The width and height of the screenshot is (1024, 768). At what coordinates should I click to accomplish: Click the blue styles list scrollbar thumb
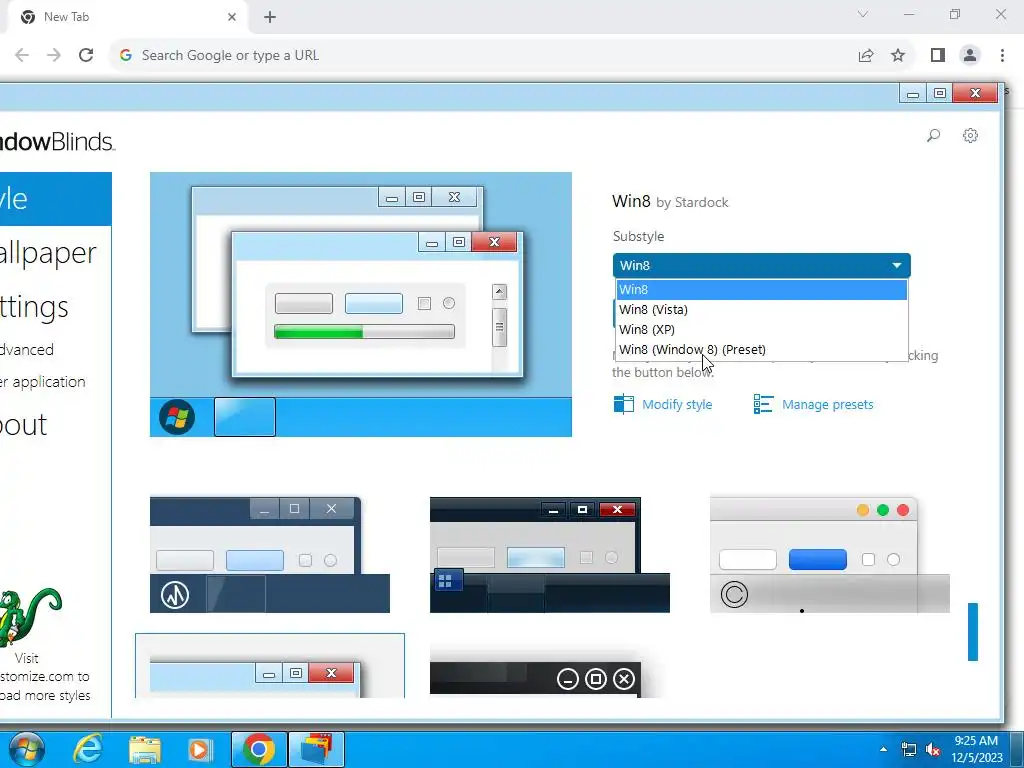click(973, 632)
